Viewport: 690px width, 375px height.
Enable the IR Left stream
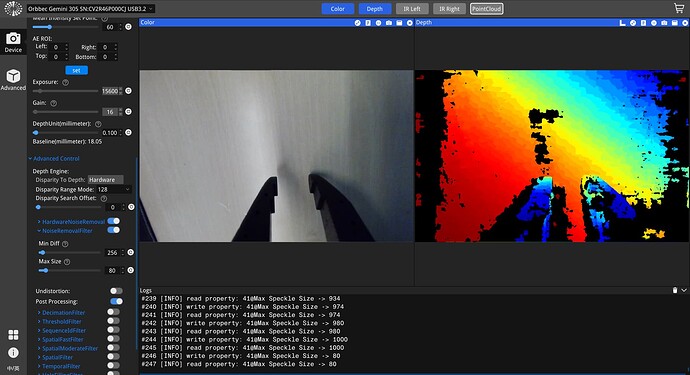coord(412,9)
